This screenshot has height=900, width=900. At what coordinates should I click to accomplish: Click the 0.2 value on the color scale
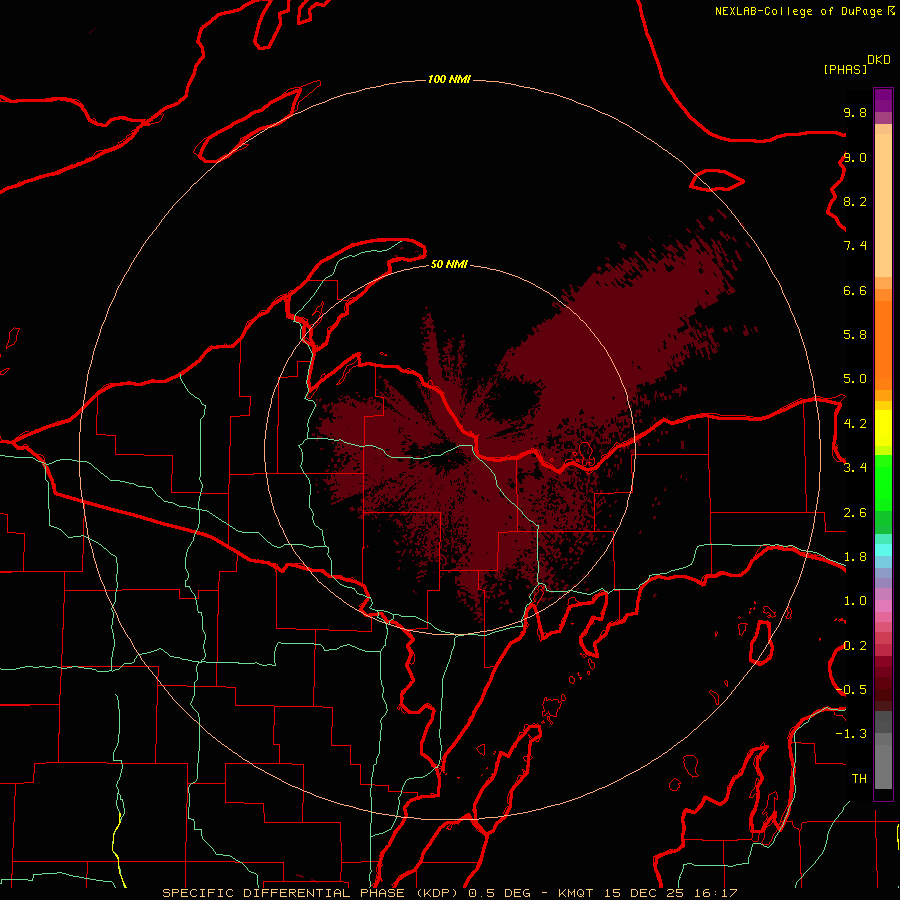point(855,646)
